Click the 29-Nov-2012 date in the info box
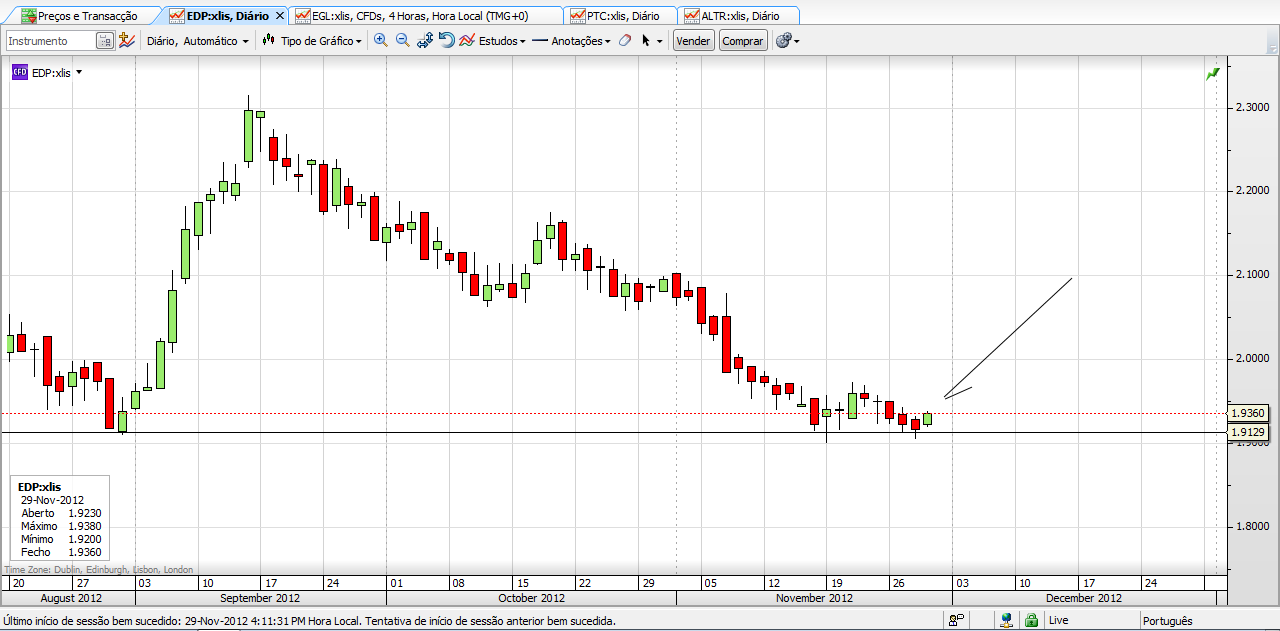Viewport: 1280px width, 631px height. (x=52, y=500)
